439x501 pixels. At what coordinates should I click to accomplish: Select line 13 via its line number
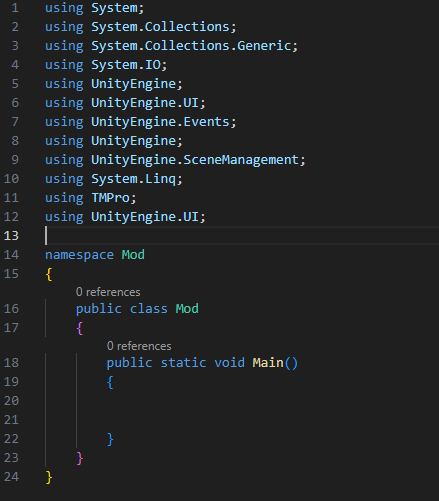pyautogui.click(x=11, y=236)
